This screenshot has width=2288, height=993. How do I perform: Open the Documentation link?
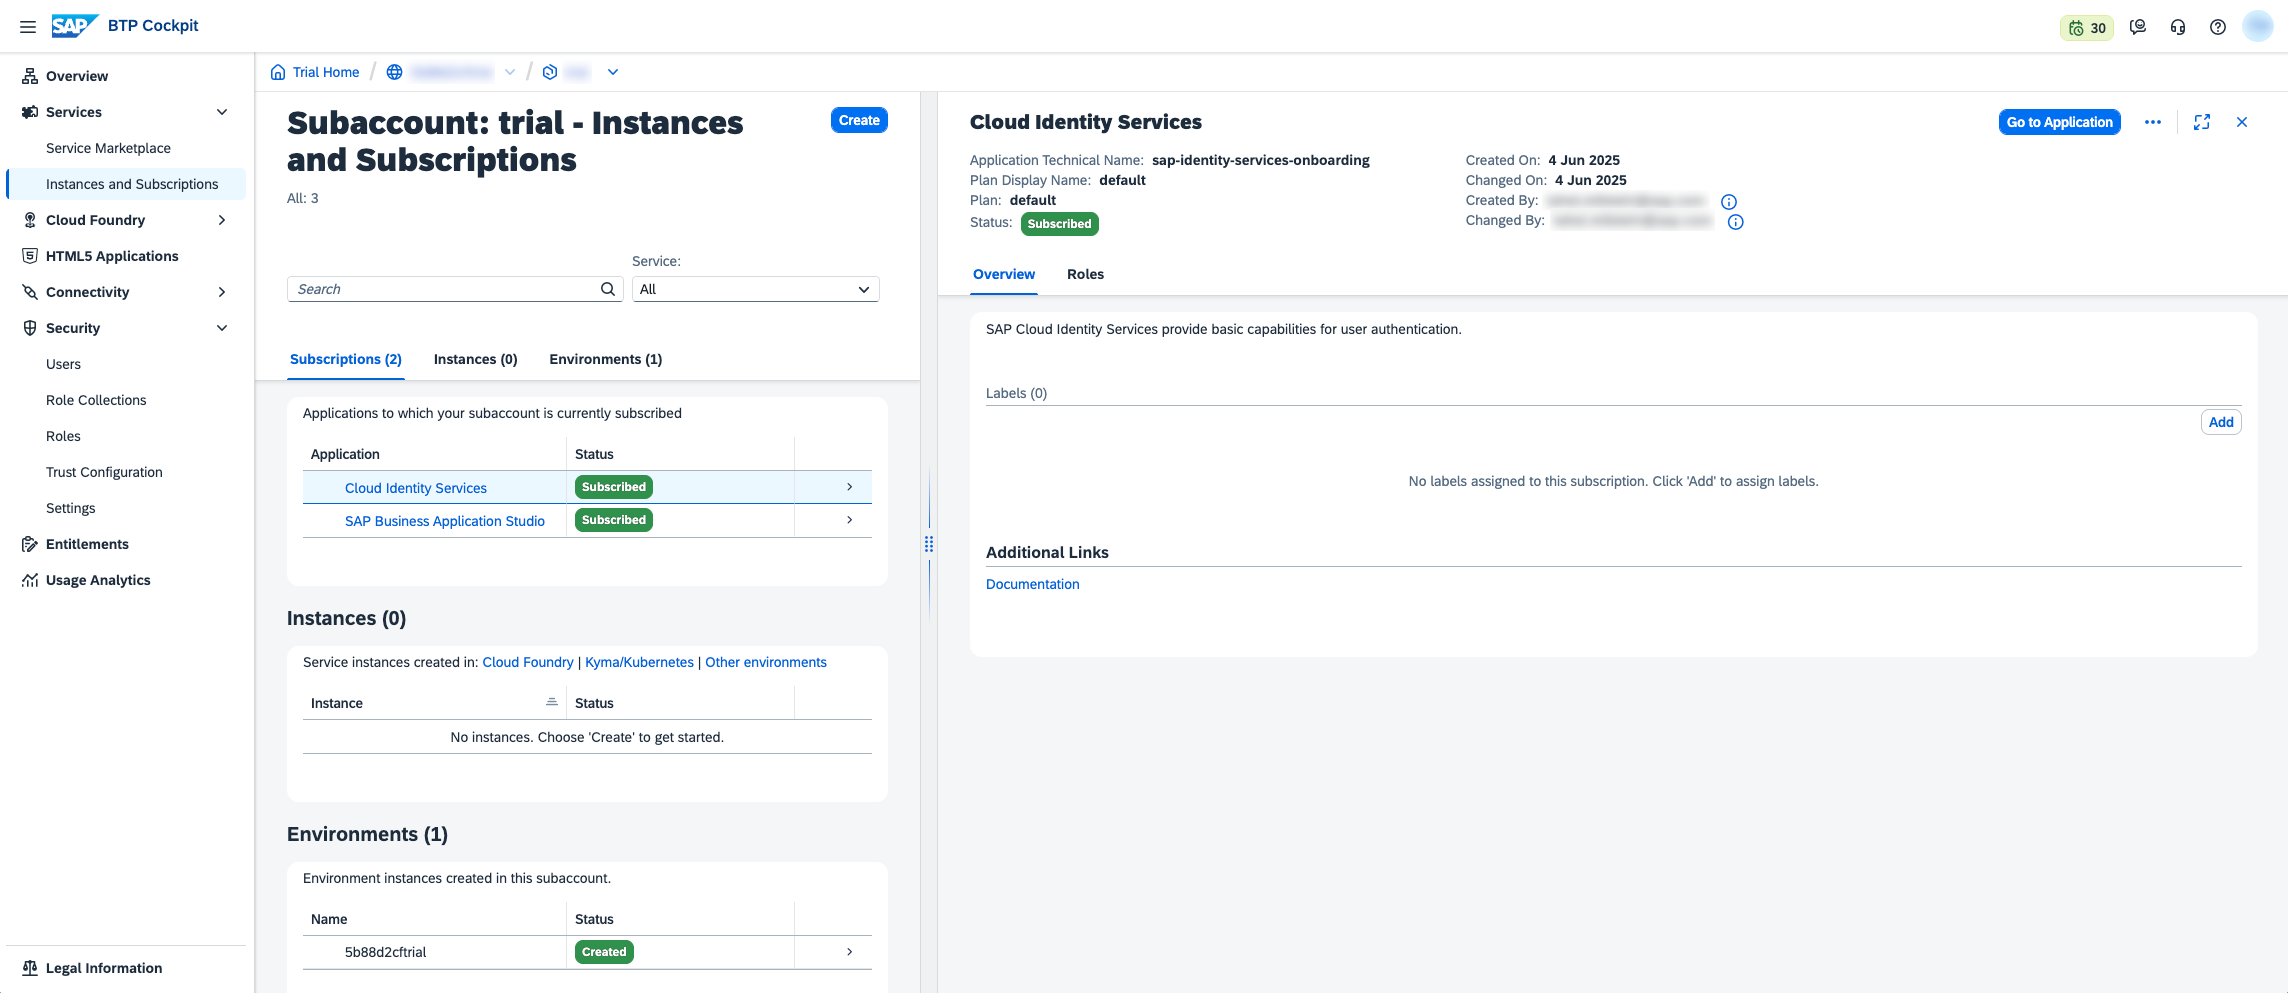[1032, 584]
